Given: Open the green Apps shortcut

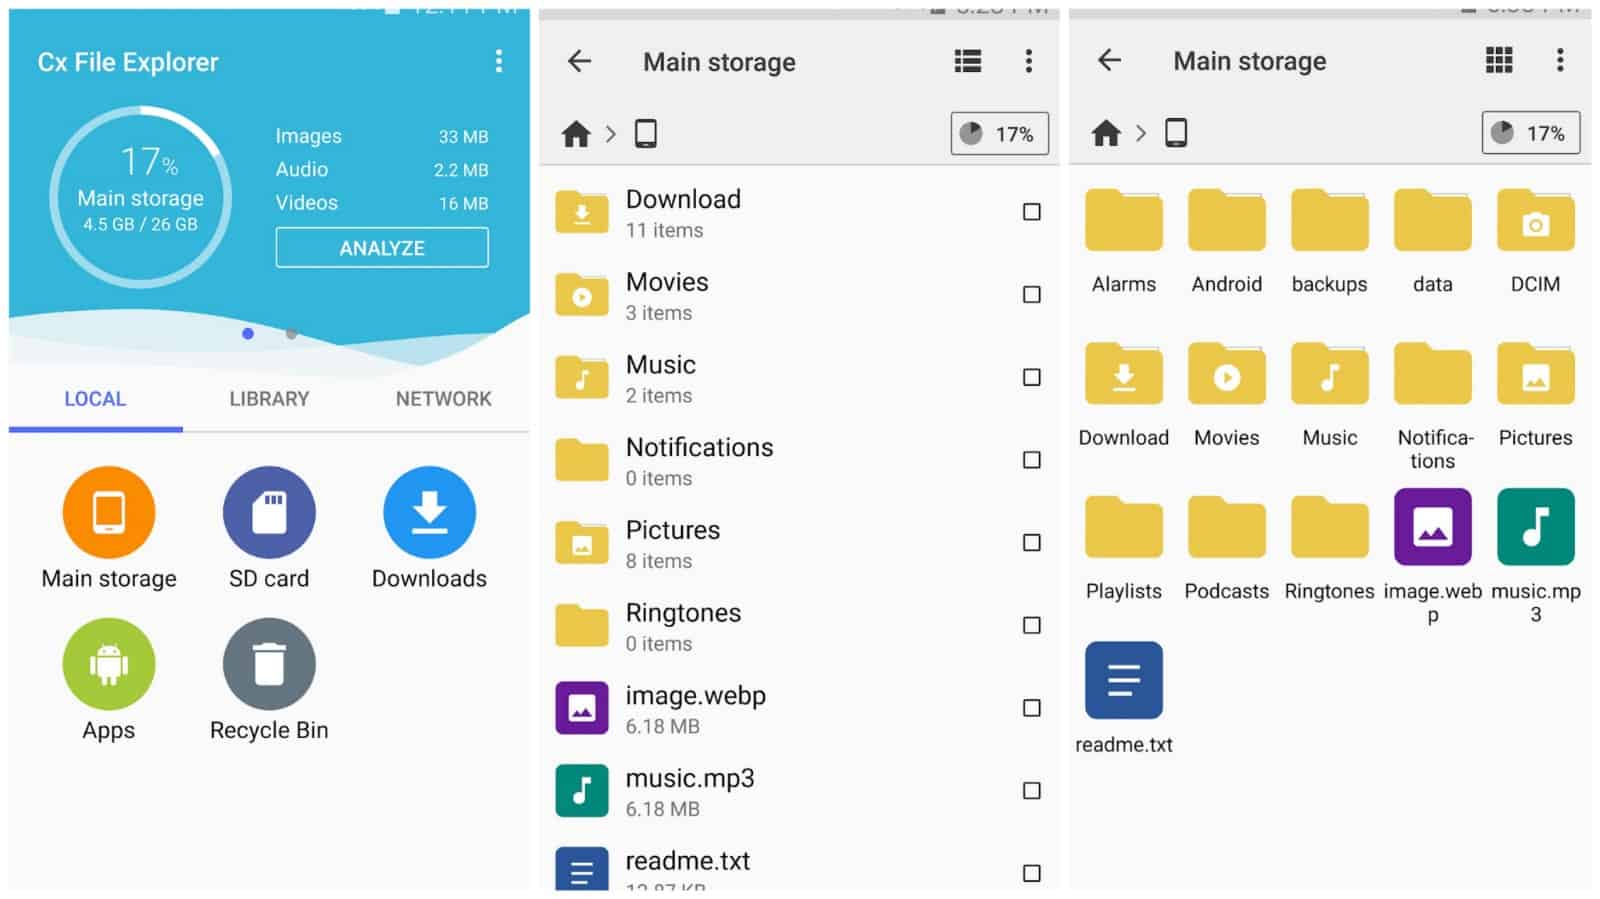Looking at the screenshot, I should coord(108,665).
